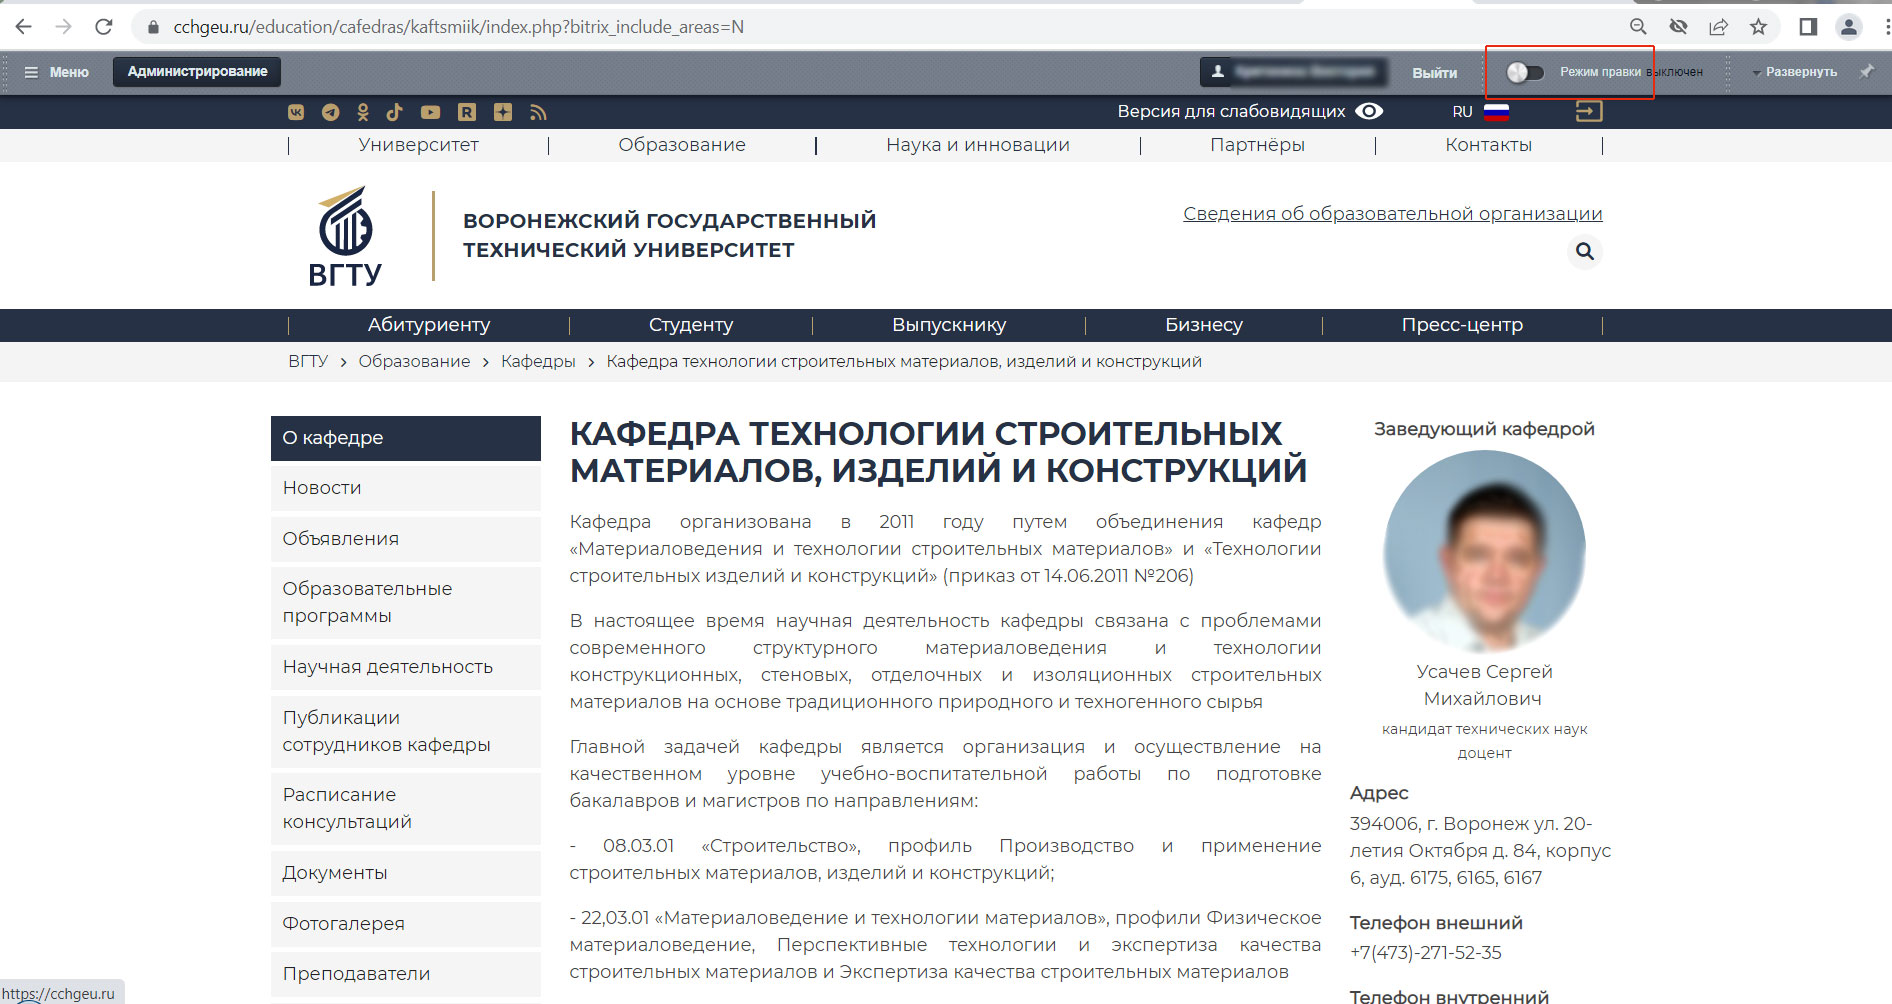Select Преподаватели in the sidebar menu

click(x=356, y=974)
